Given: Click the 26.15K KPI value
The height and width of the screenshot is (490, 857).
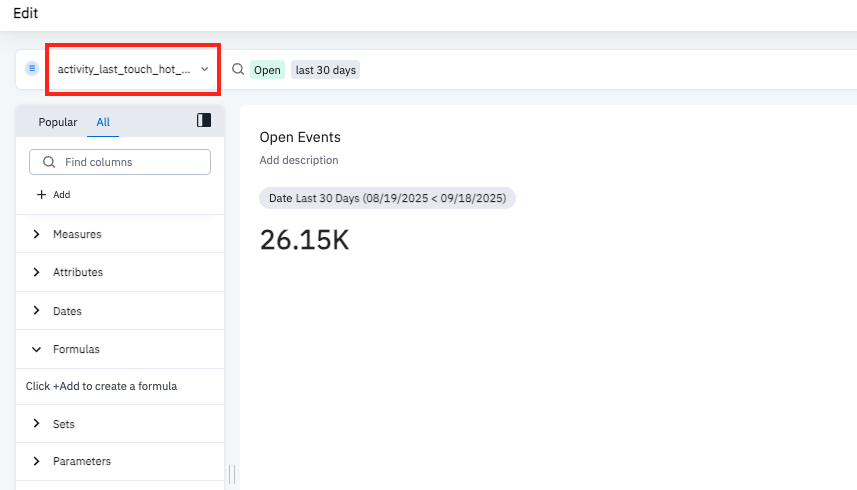Looking at the screenshot, I should coord(304,240).
